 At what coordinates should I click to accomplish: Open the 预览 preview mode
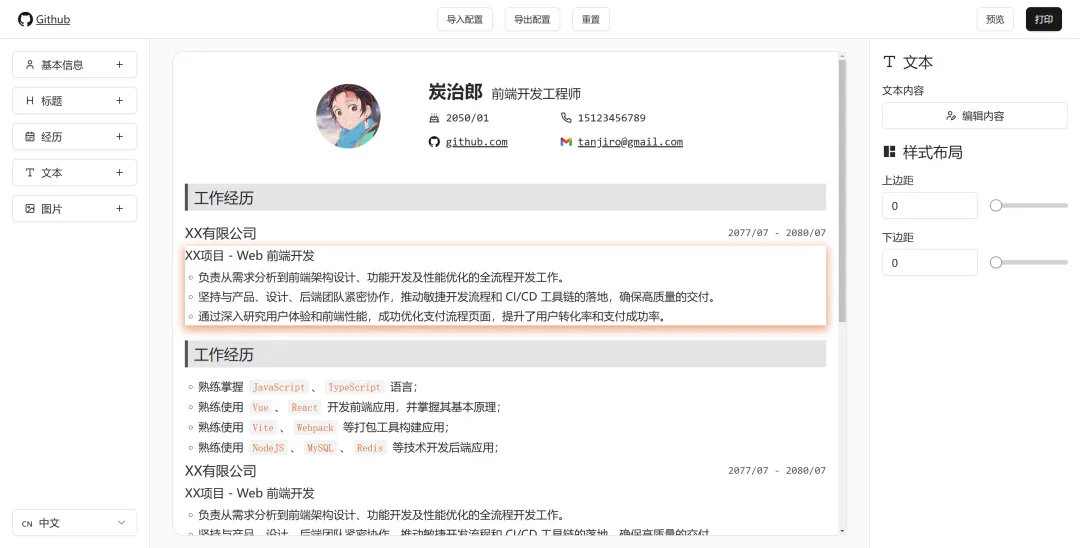click(995, 19)
